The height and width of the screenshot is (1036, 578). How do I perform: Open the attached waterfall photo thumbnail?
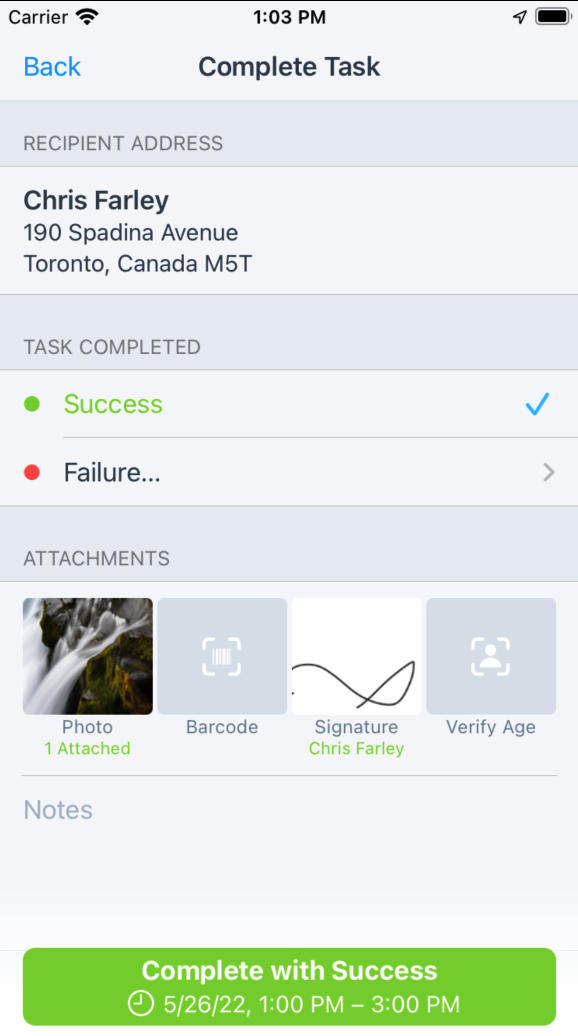coord(88,656)
